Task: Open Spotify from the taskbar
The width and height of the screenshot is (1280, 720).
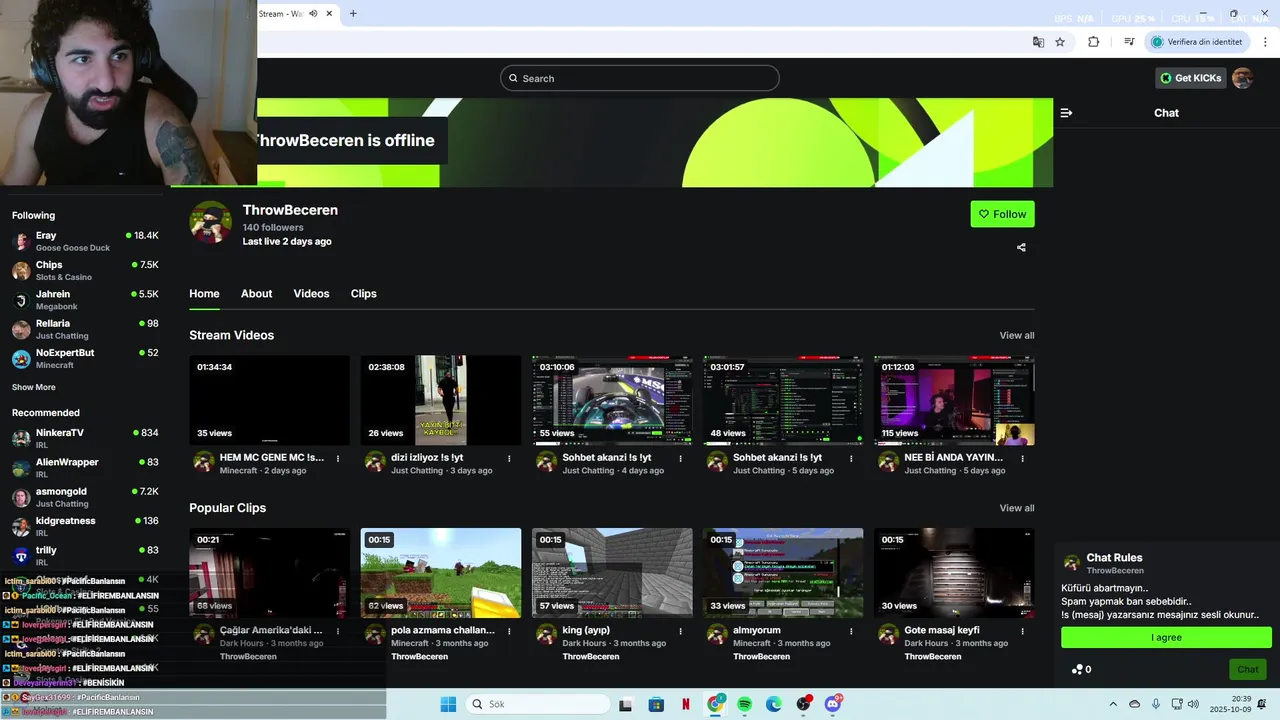Action: click(745, 704)
